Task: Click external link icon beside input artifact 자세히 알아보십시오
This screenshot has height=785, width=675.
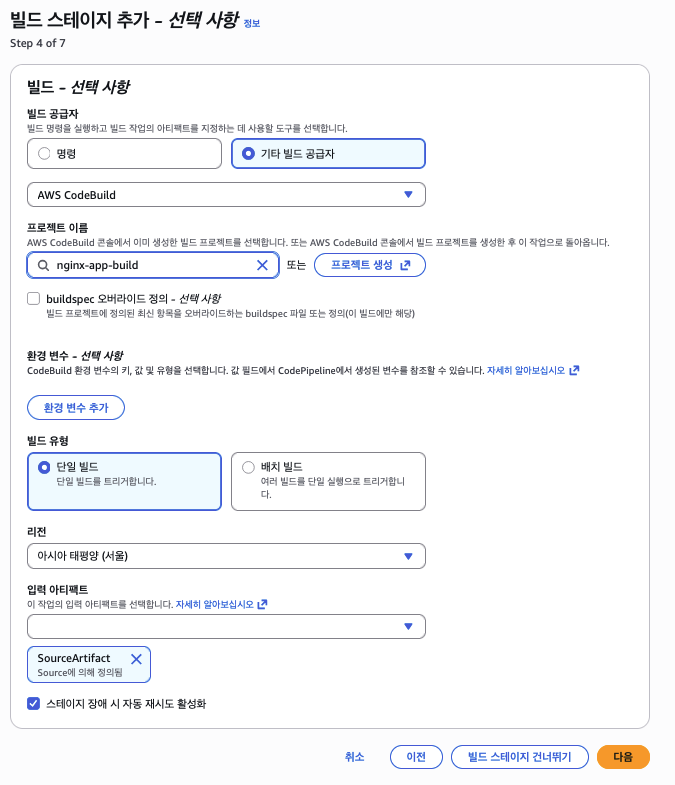Action: [262, 604]
